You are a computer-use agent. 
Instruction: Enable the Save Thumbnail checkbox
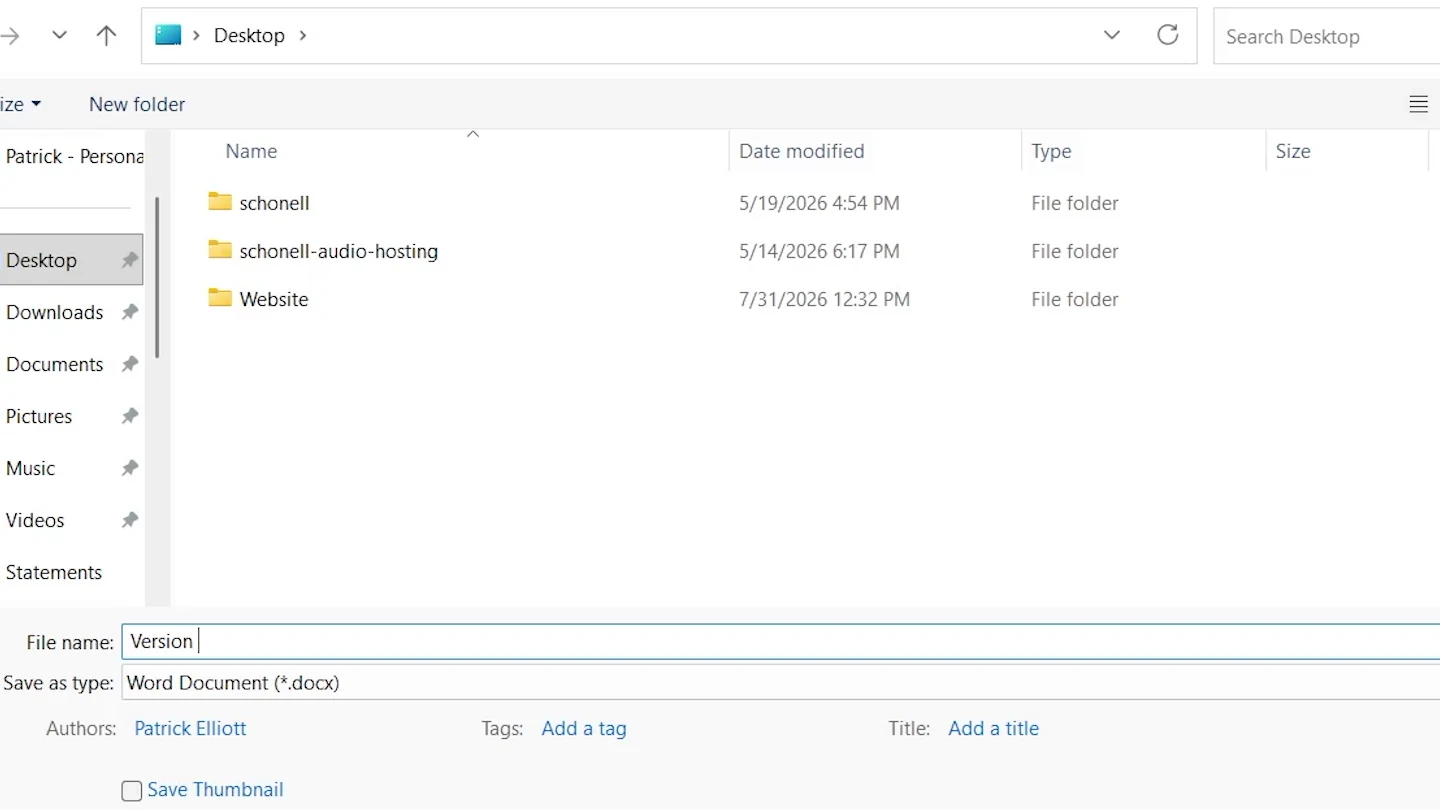coord(132,791)
